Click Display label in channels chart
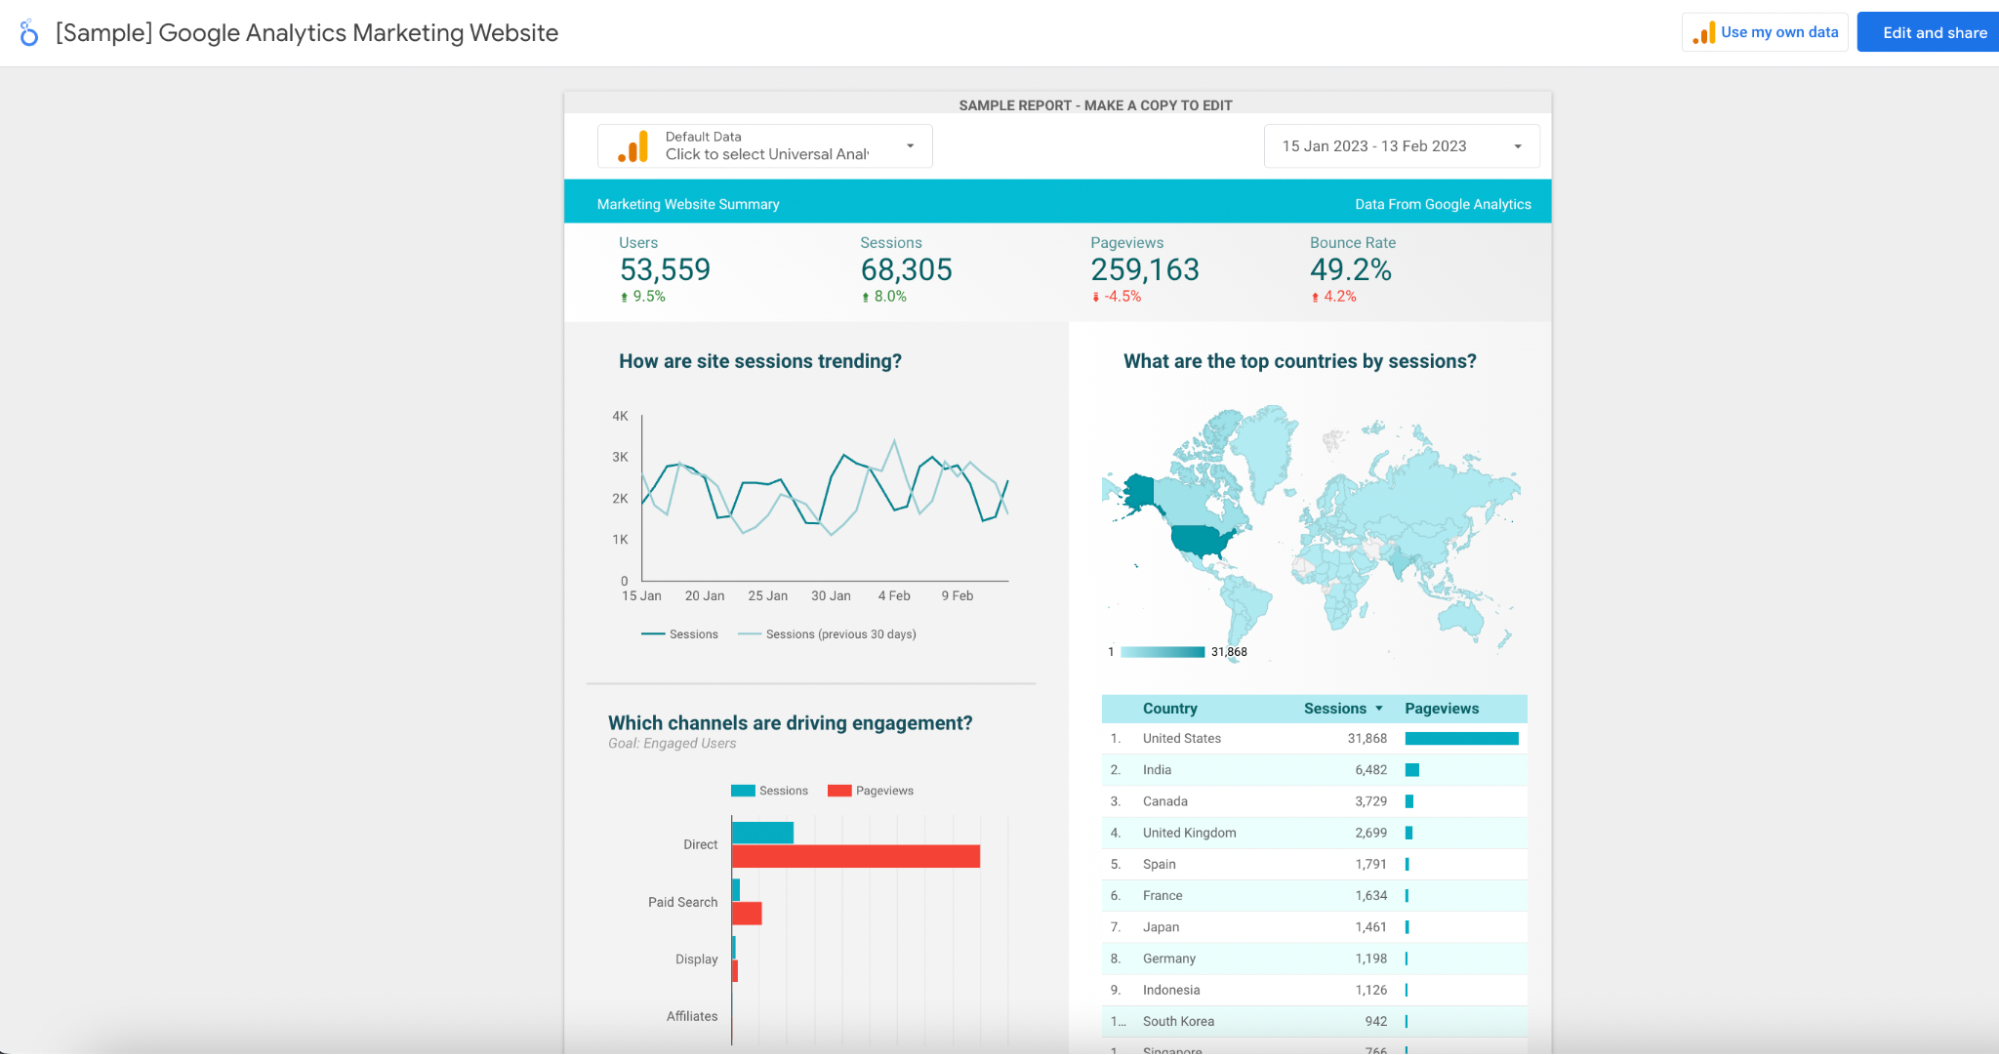Screen dimensions: 1999x1055 click(696, 960)
